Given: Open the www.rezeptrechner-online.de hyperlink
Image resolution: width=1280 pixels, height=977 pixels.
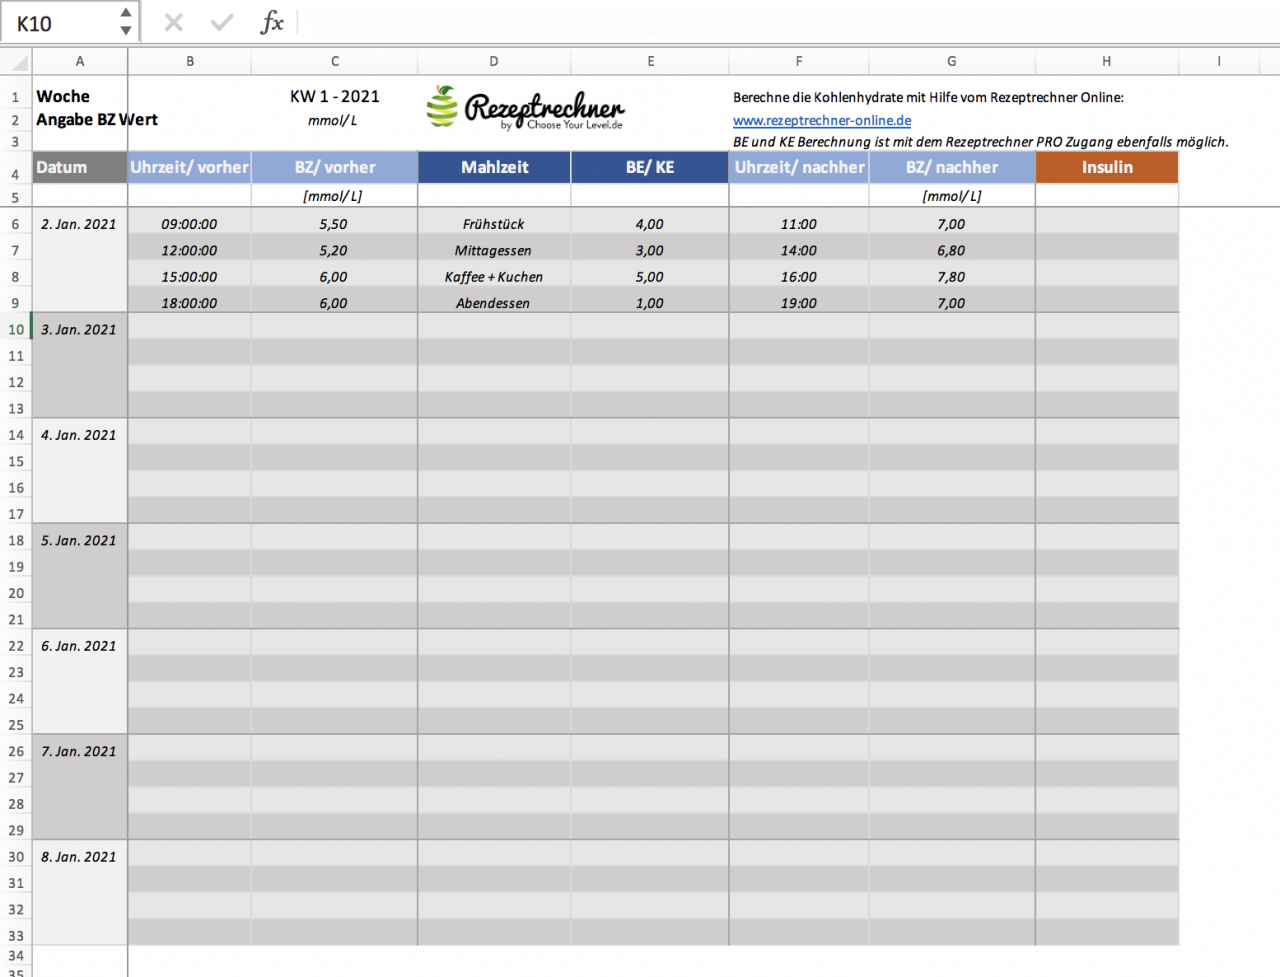Looking at the screenshot, I should (820, 120).
